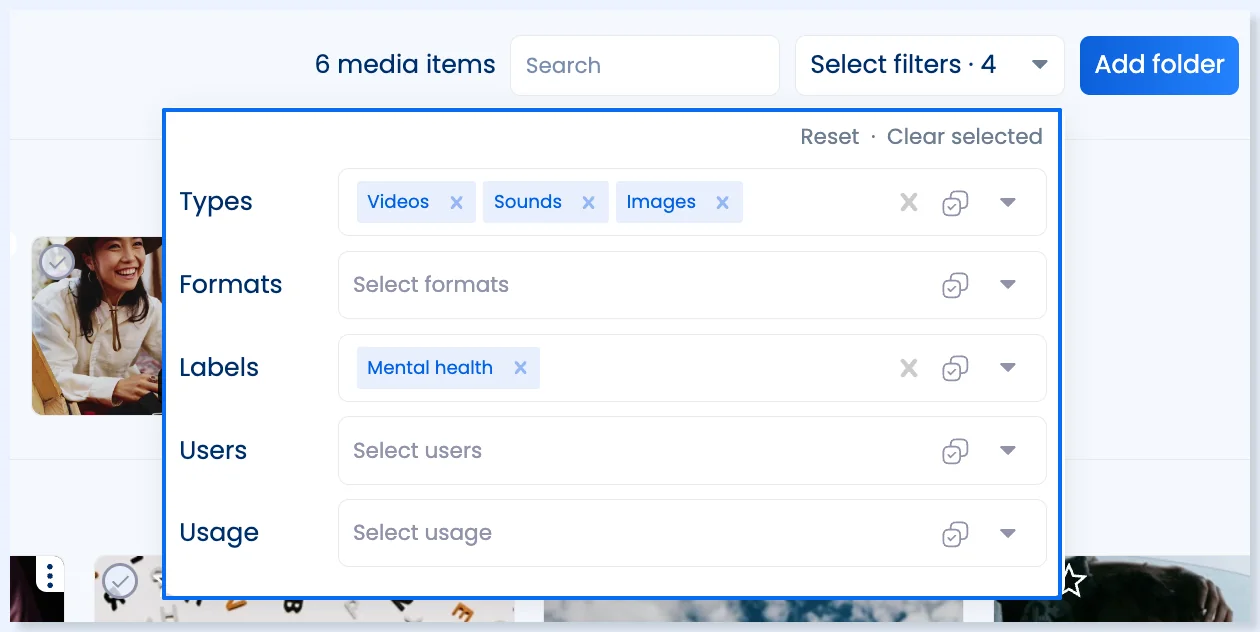This screenshot has height=632, width=1260.
Task: Click the Mental health tag text
Action: tap(430, 368)
